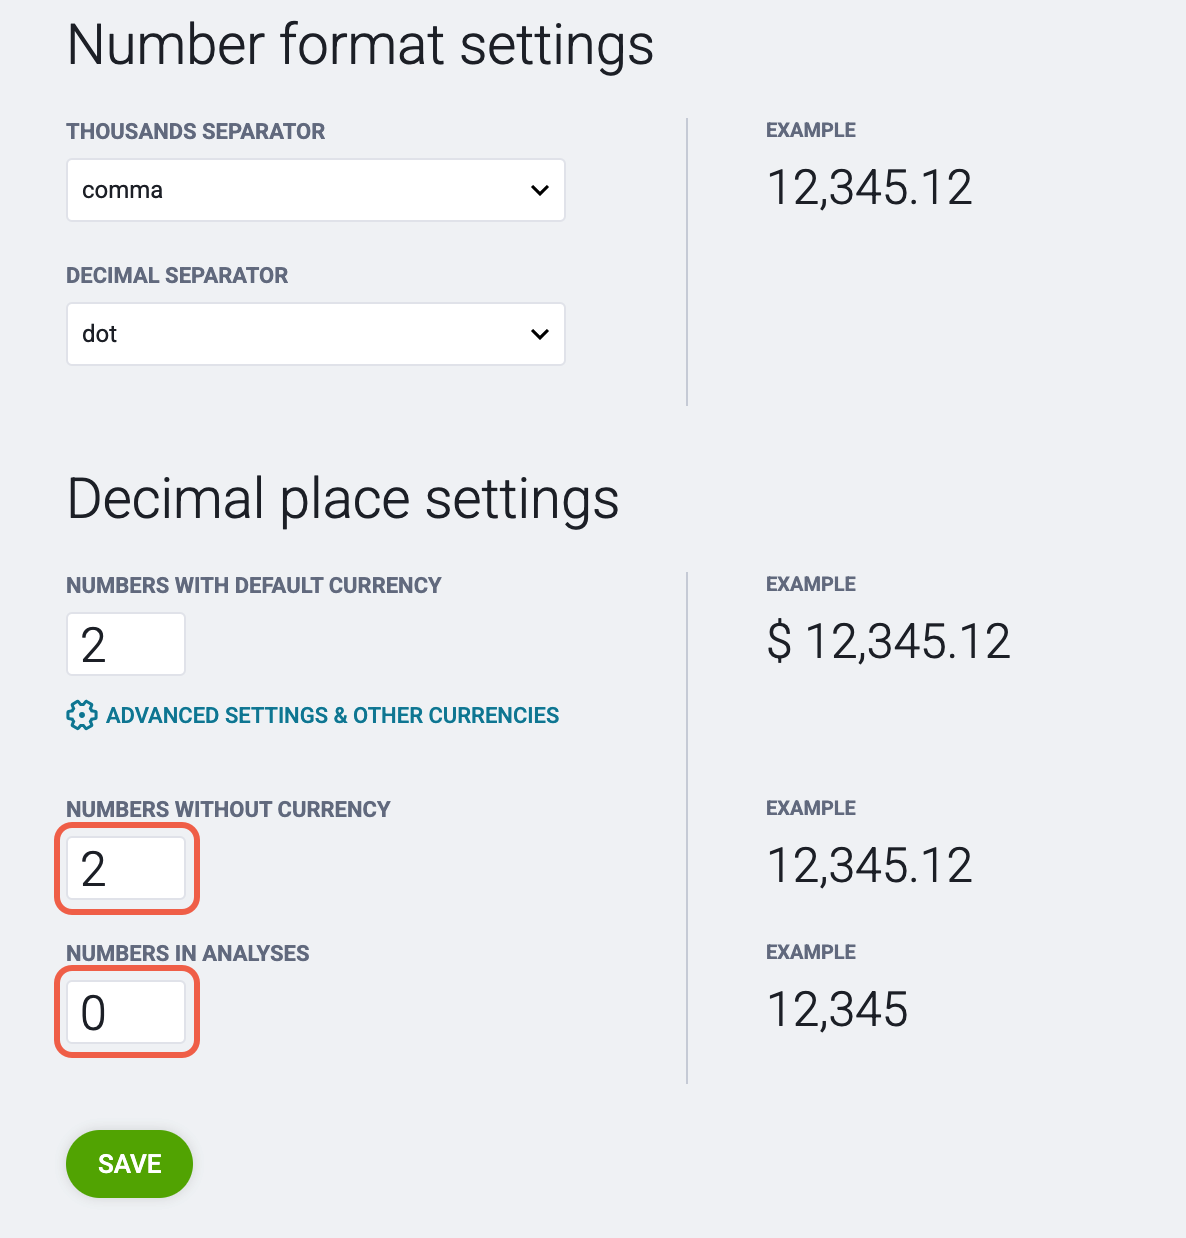This screenshot has height=1238, width=1186.
Task: Click the Numbers In Analyses label
Action: [x=188, y=953]
